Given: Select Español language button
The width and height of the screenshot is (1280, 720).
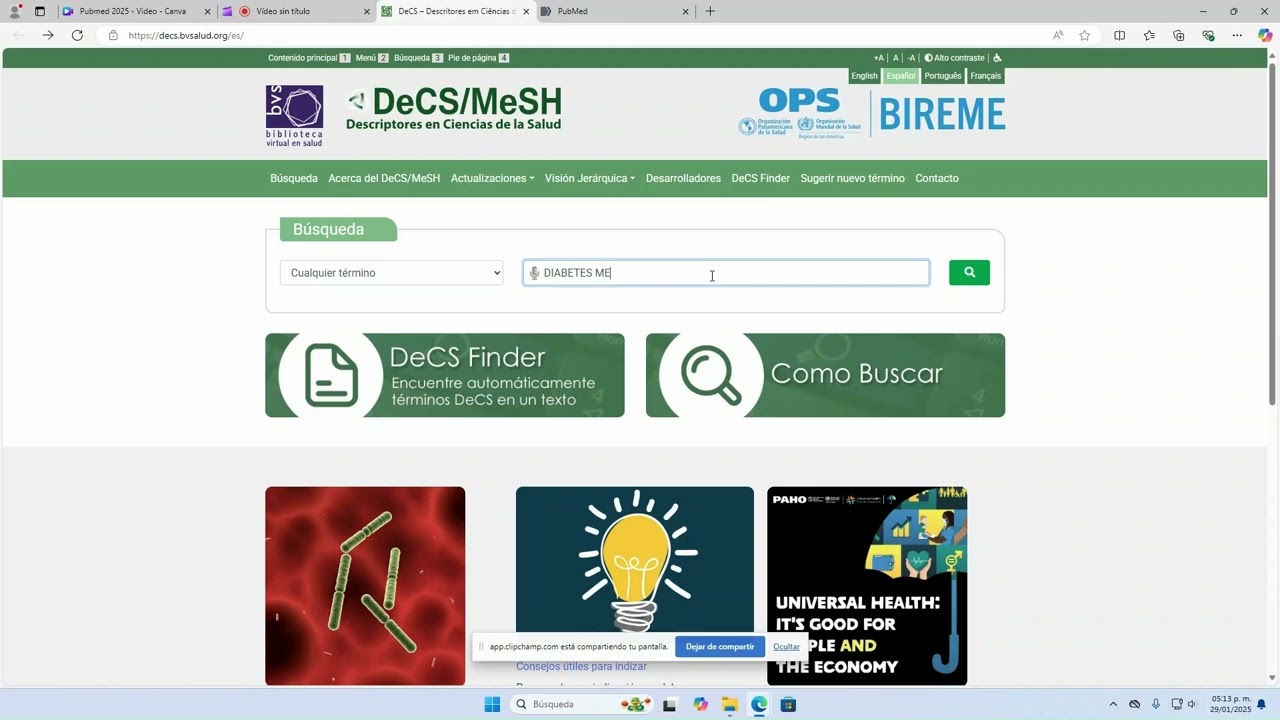Looking at the screenshot, I should tap(900, 76).
